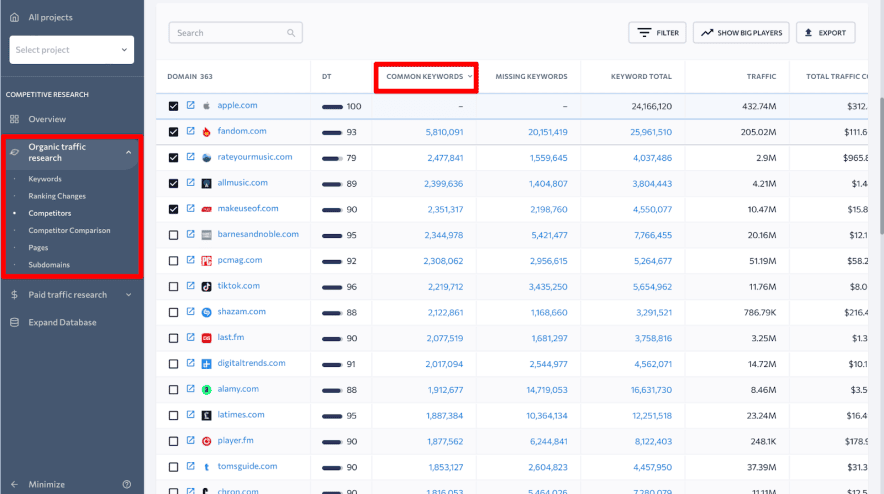Click the help icon beside Minimize
884x494 pixels.
(126, 484)
